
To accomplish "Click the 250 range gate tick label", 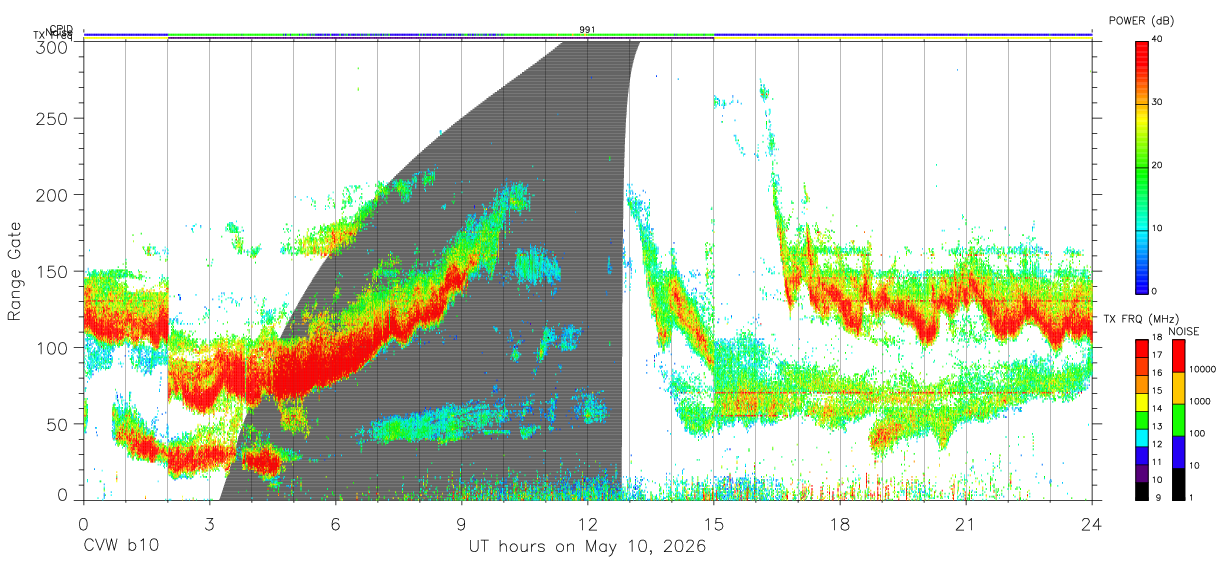I will click(54, 118).
